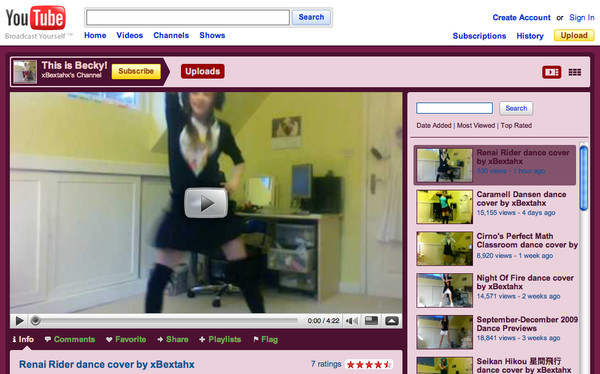Click Create Account link

pos(521,18)
